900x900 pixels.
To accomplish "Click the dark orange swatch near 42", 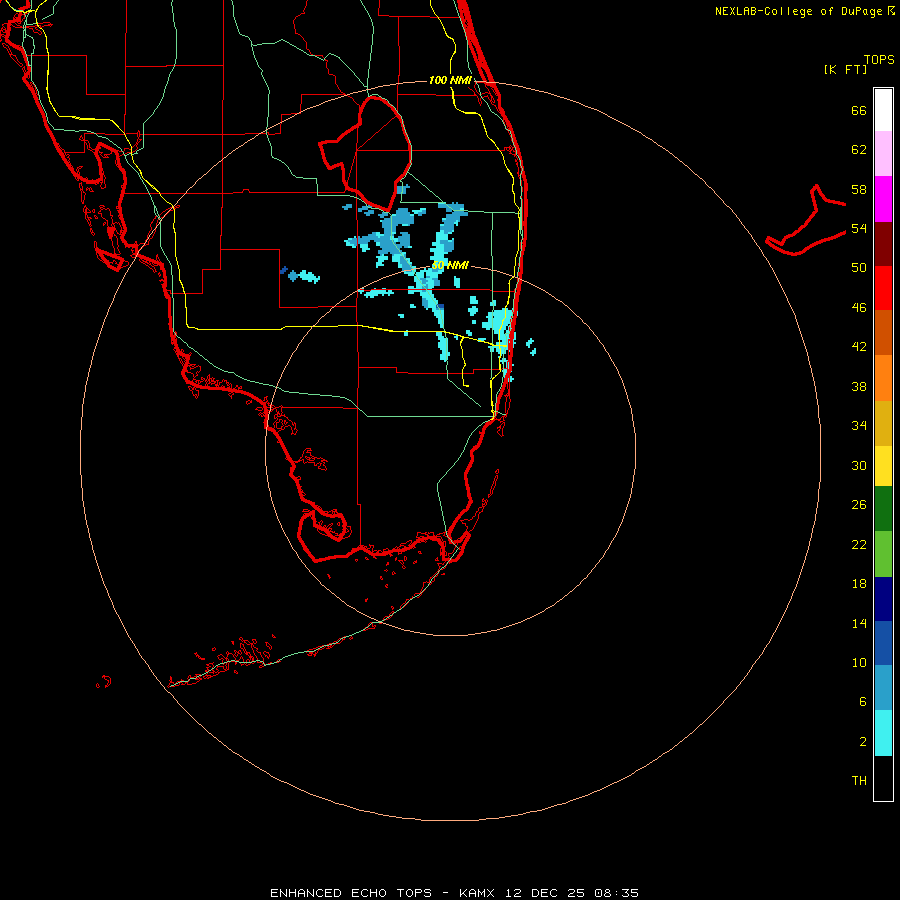I will click(883, 332).
